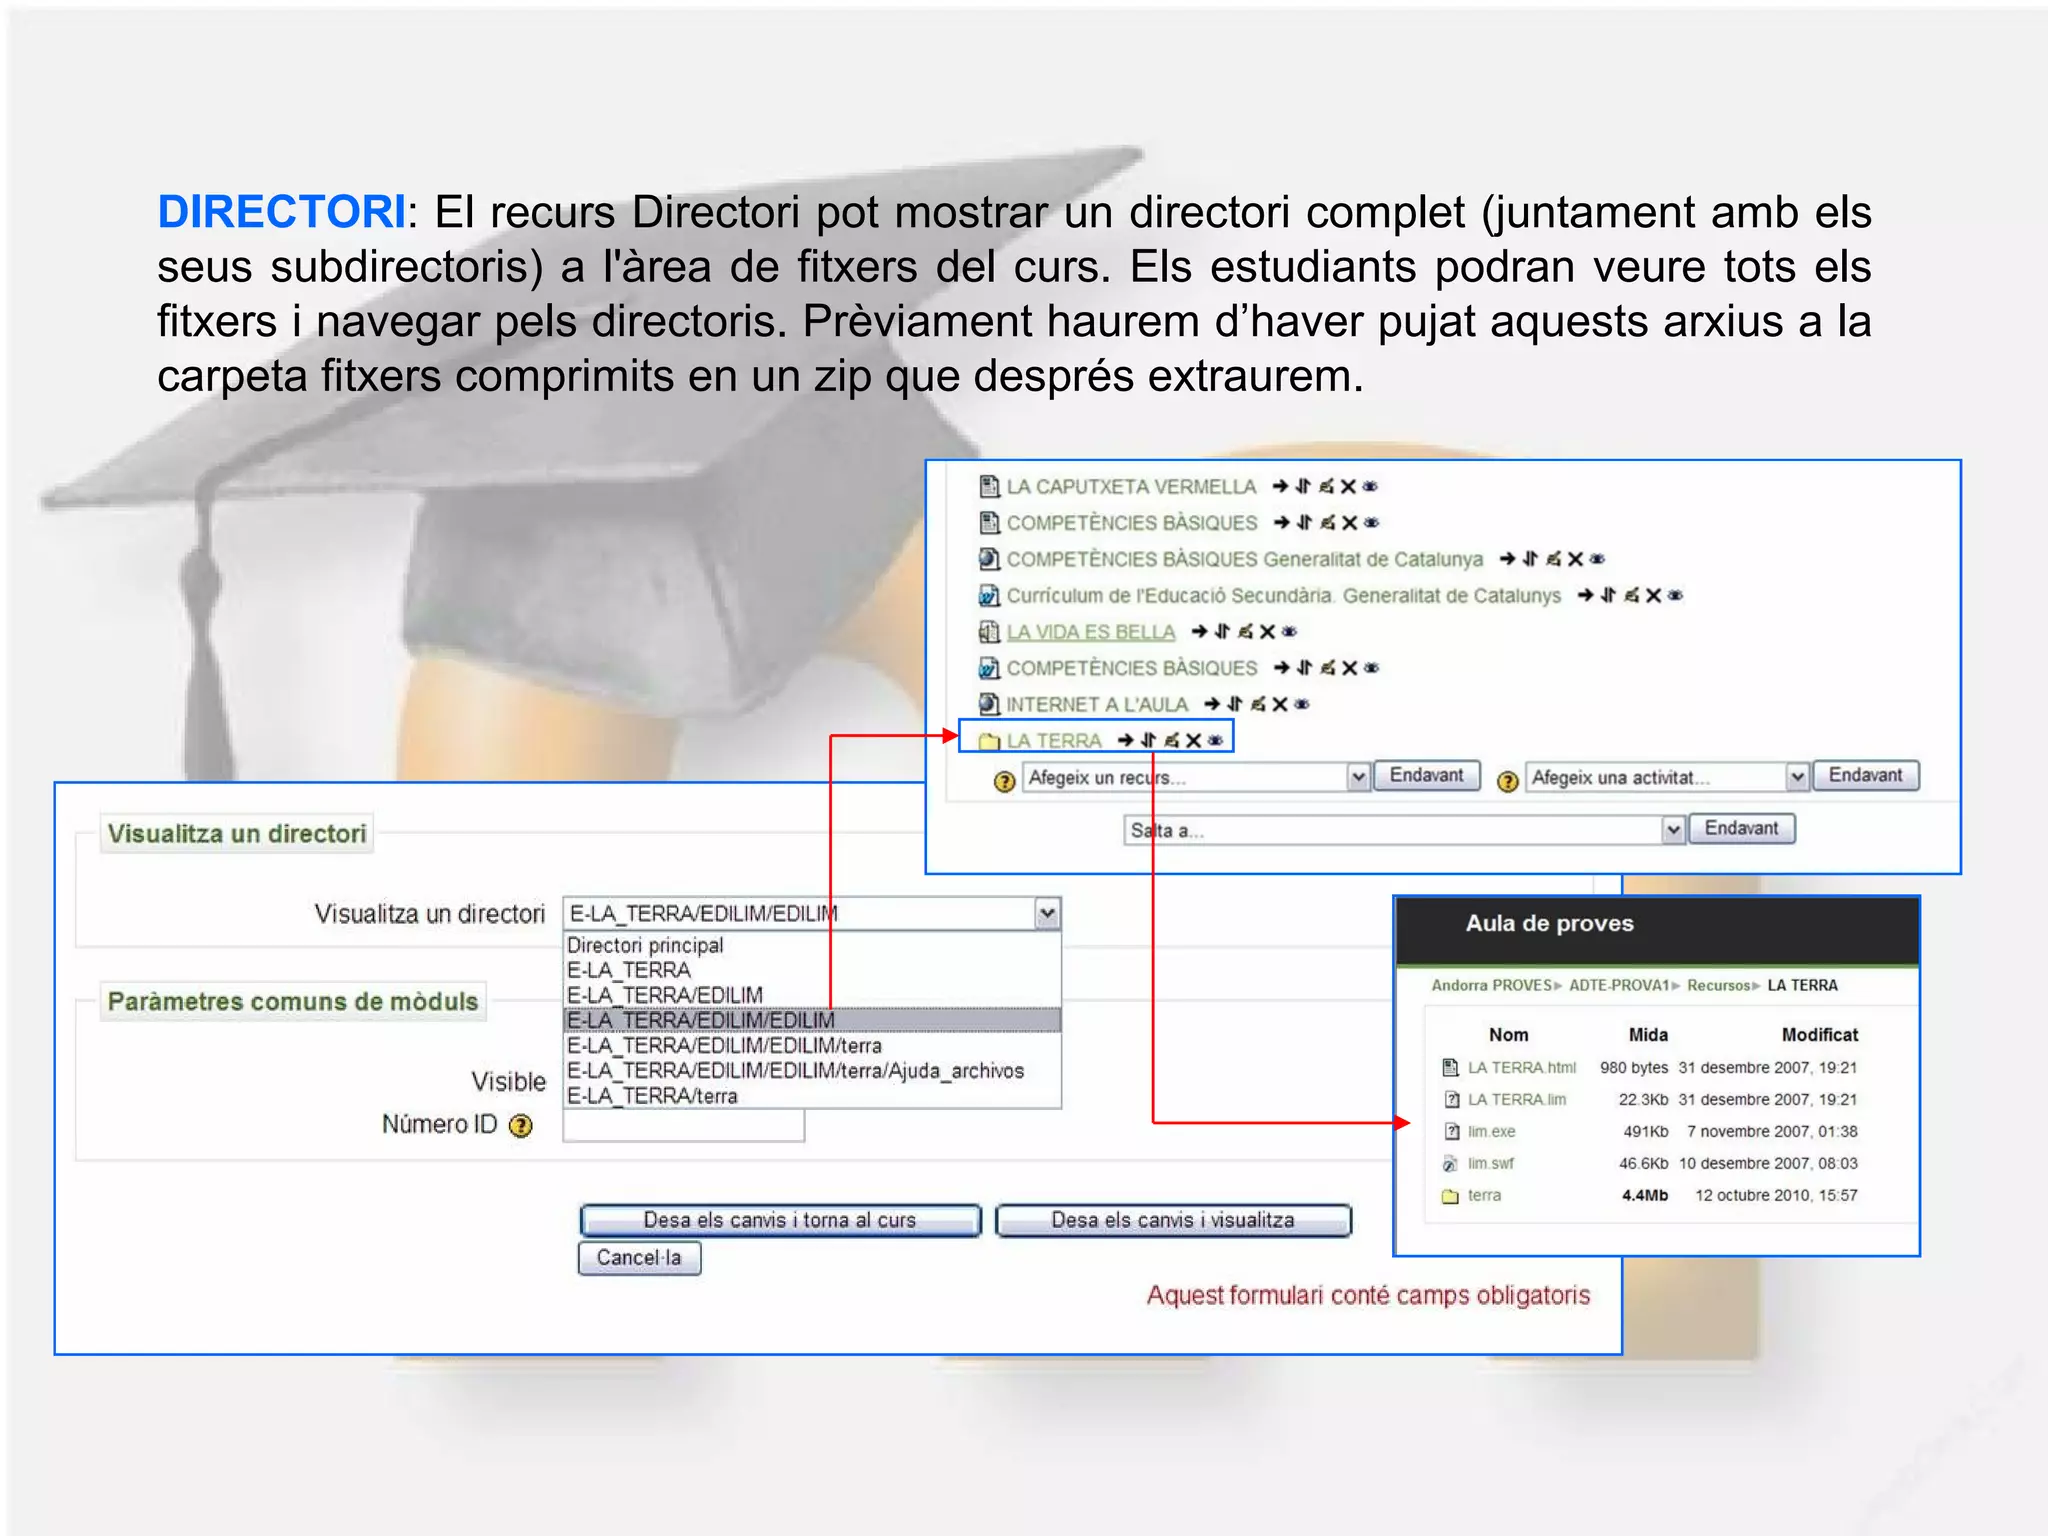Click the delete X icon for LA TERRA
Viewport: 2048px width, 1536px height.
click(x=1193, y=740)
